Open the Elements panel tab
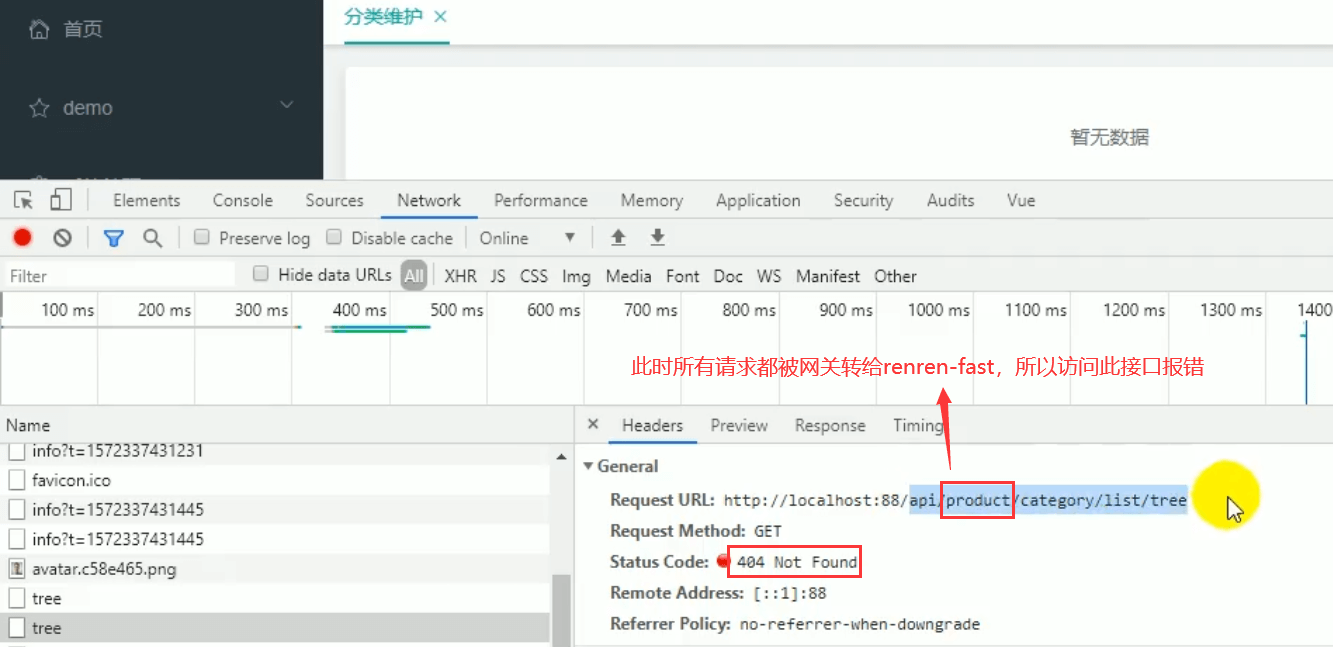1333x647 pixels. [146, 200]
